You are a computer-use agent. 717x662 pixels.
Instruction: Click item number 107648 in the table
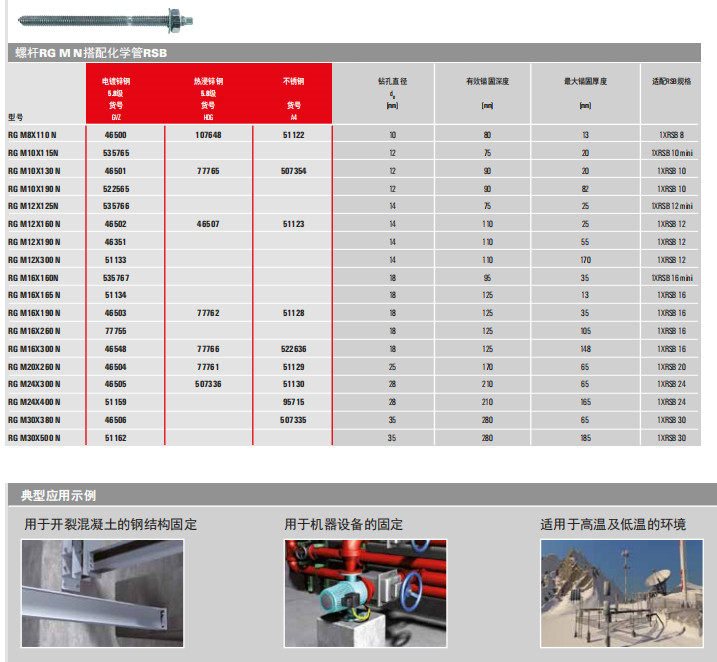tap(208, 135)
